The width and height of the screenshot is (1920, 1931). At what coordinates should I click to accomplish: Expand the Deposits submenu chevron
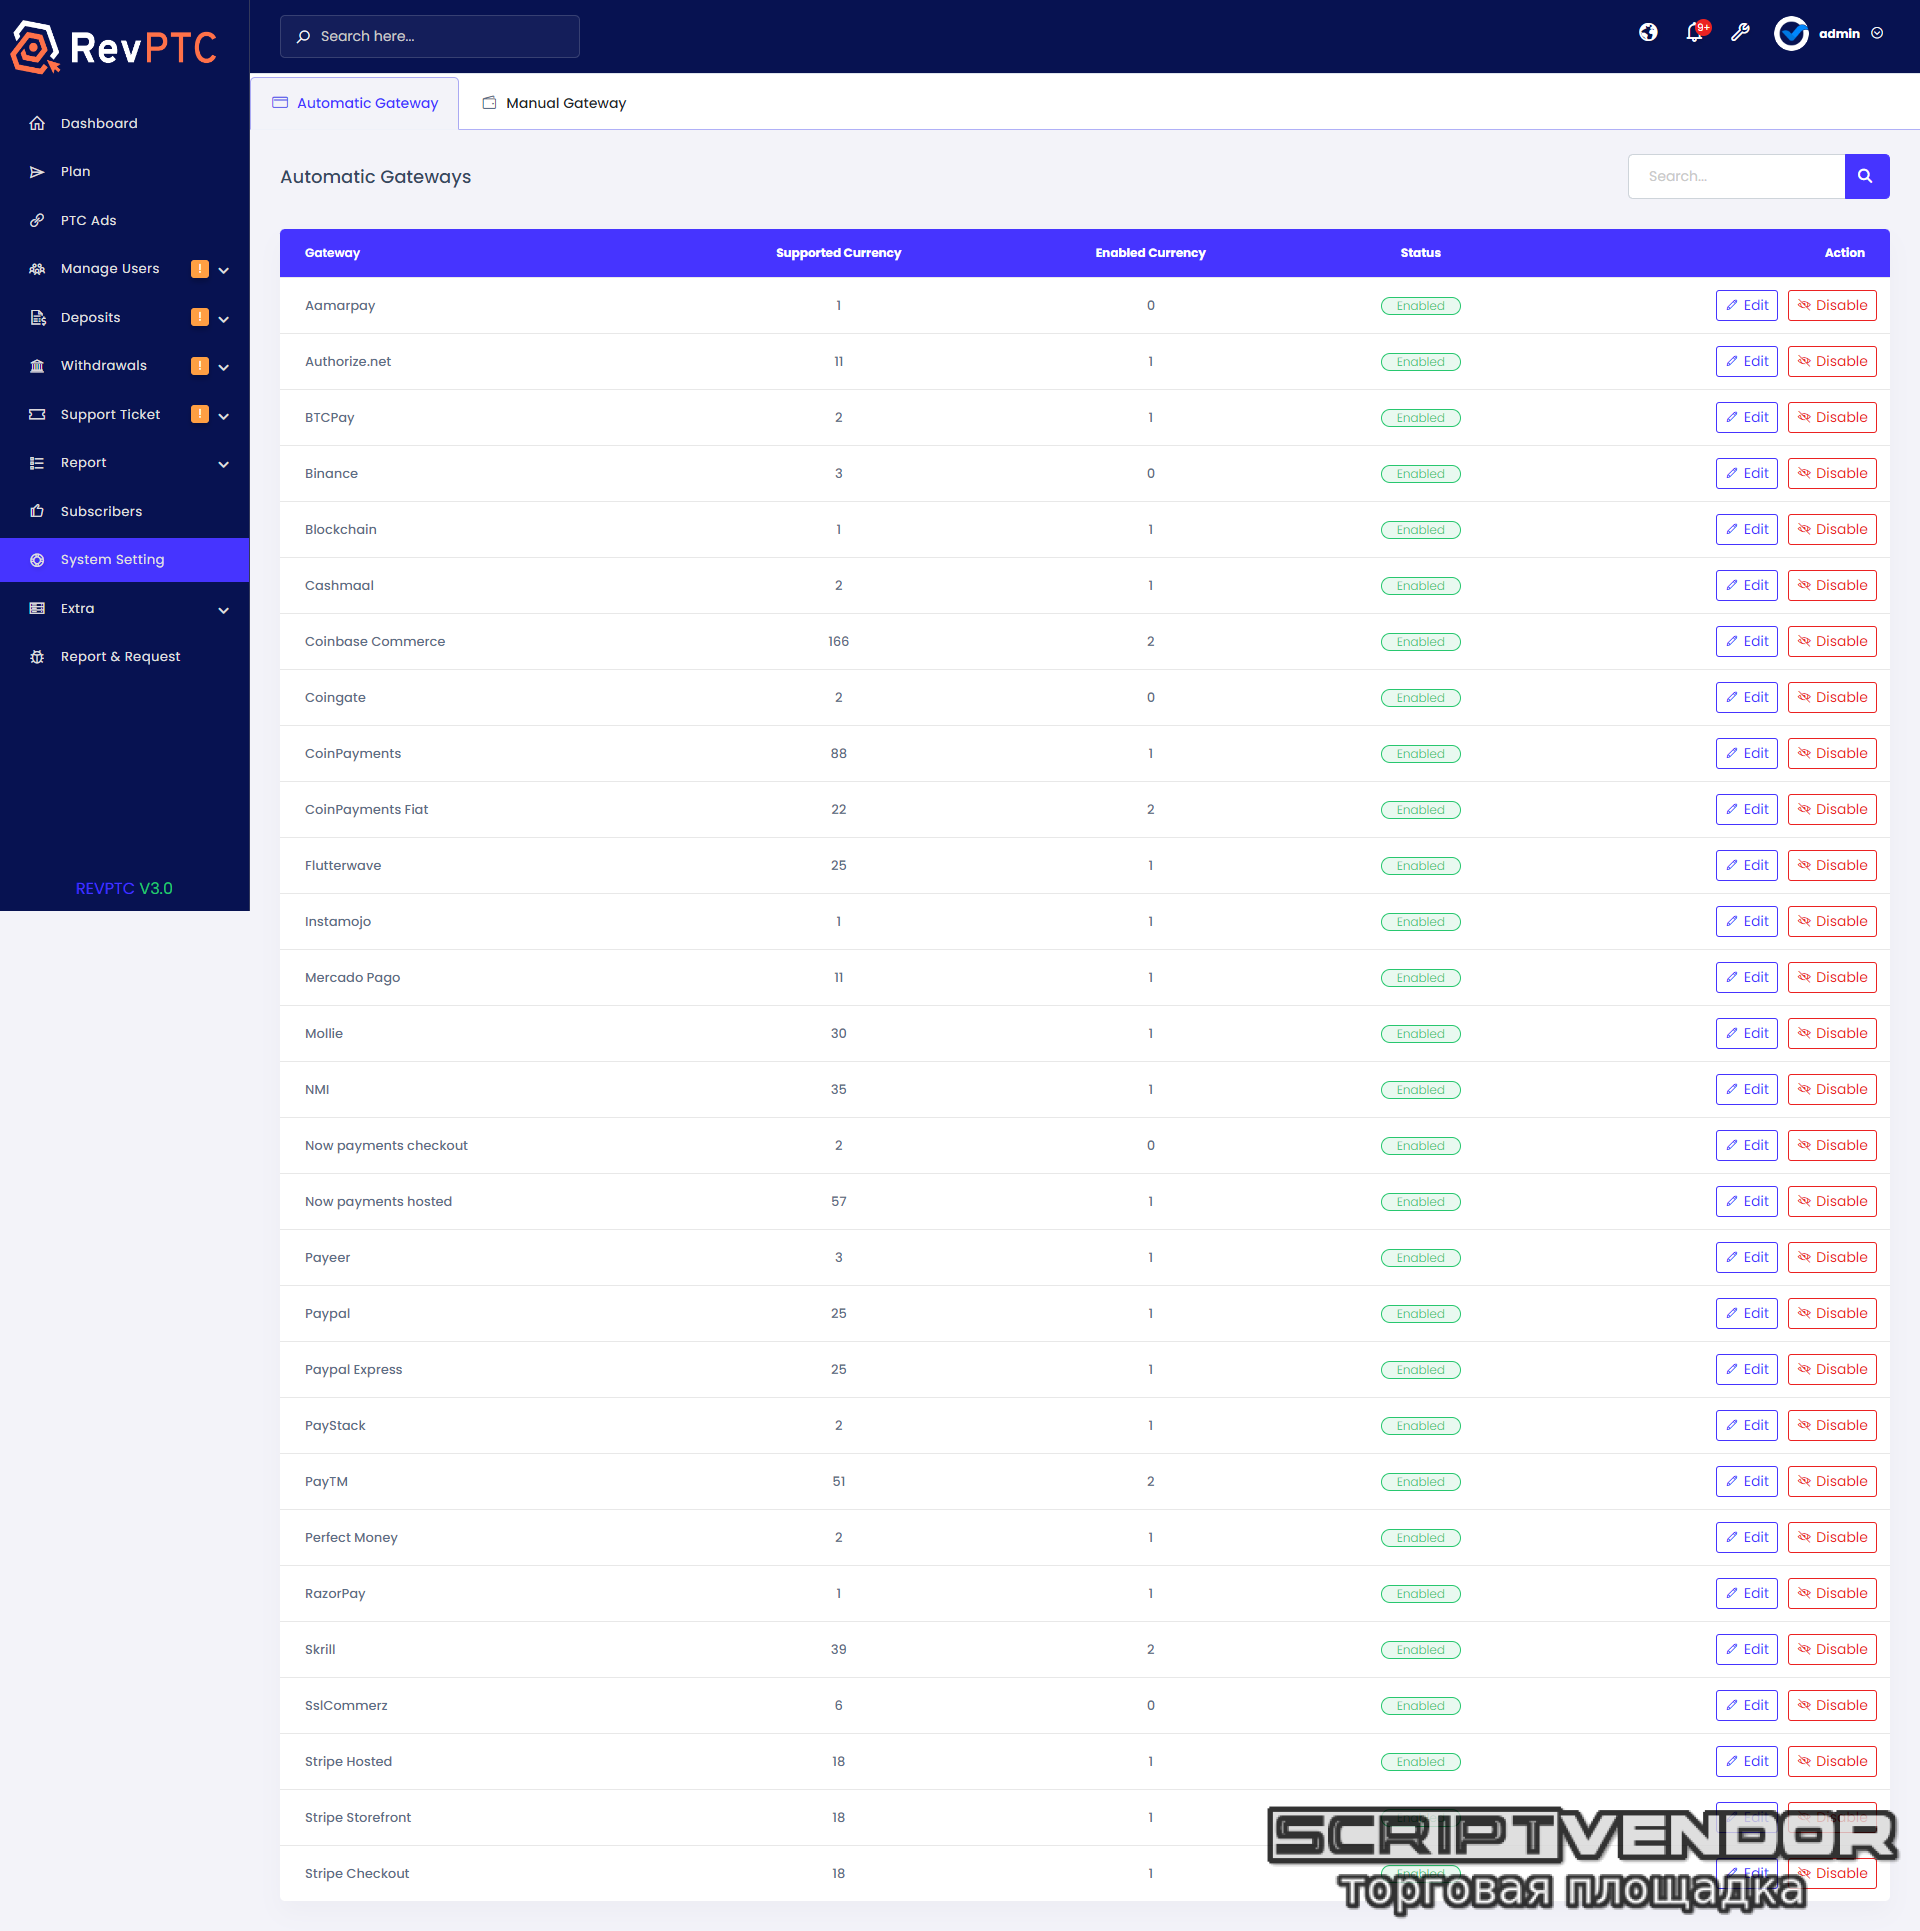pyautogui.click(x=224, y=319)
